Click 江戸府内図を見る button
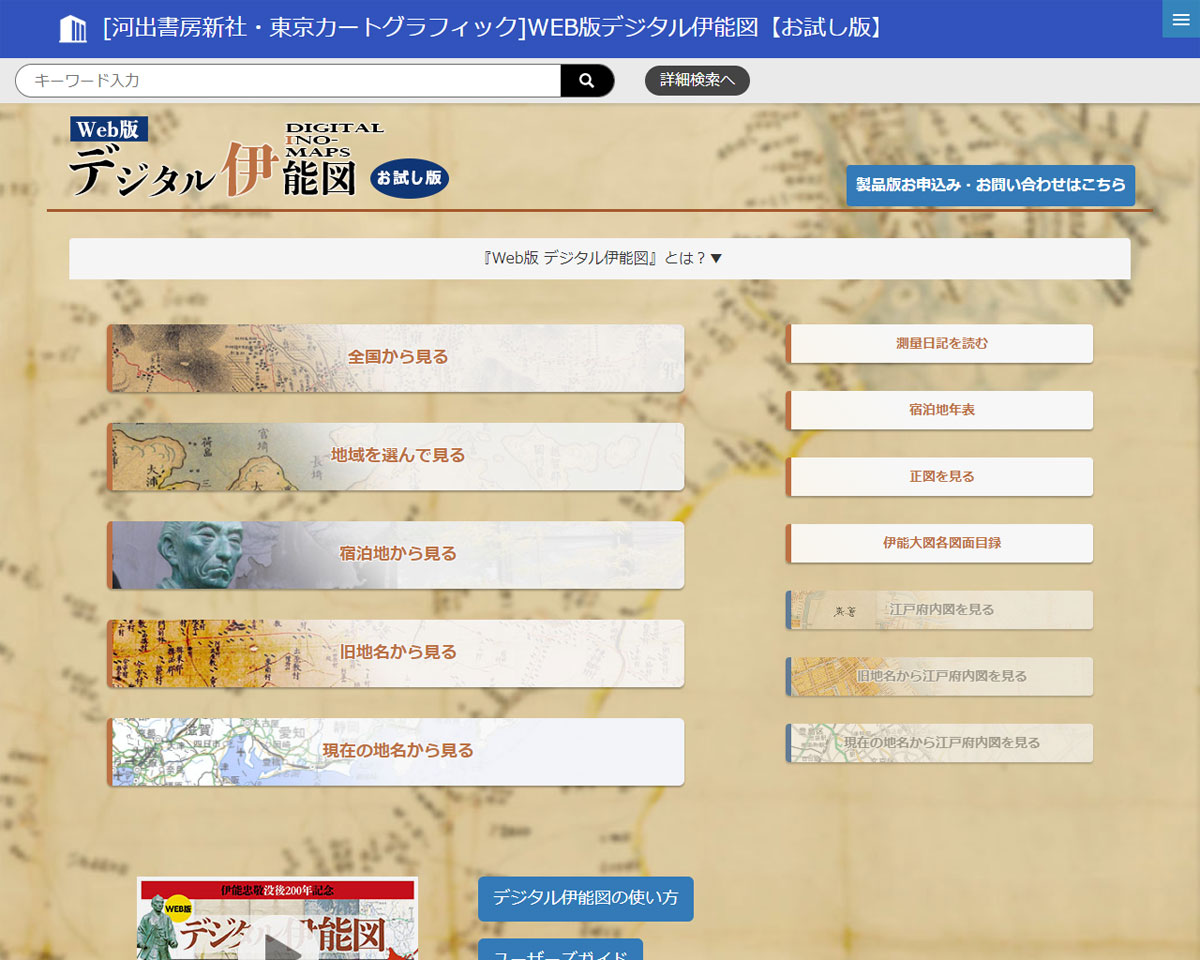The image size is (1200, 960). pyautogui.click(x=940, y=609)
